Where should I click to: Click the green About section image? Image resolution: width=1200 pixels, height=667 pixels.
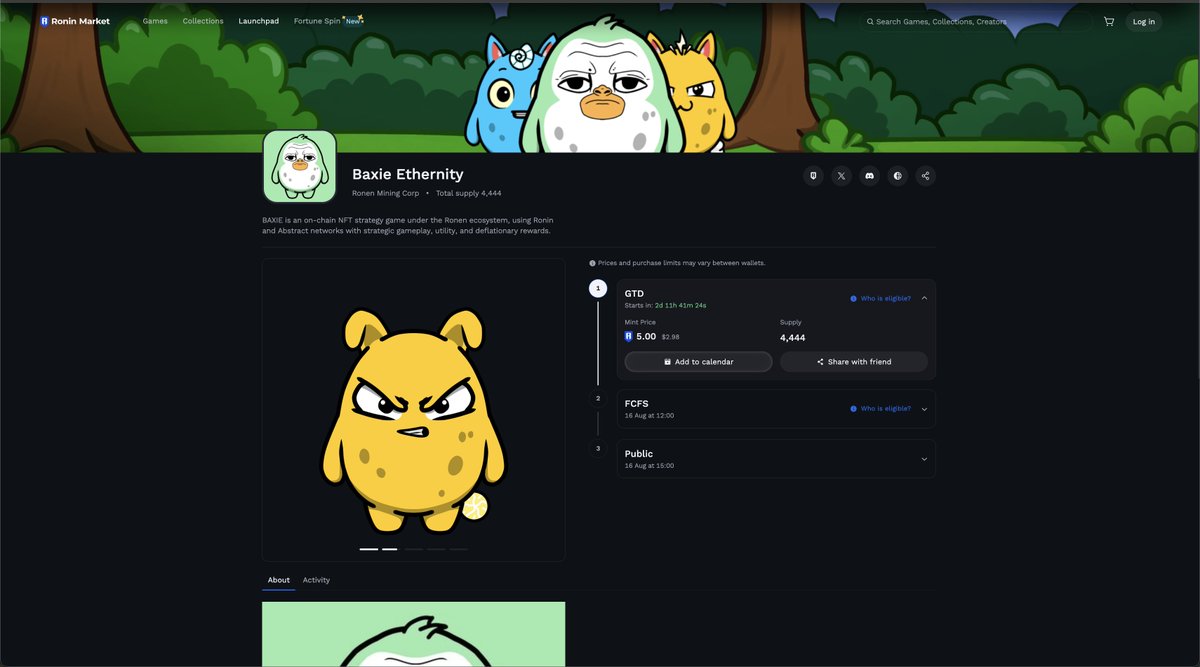(413, 634)
